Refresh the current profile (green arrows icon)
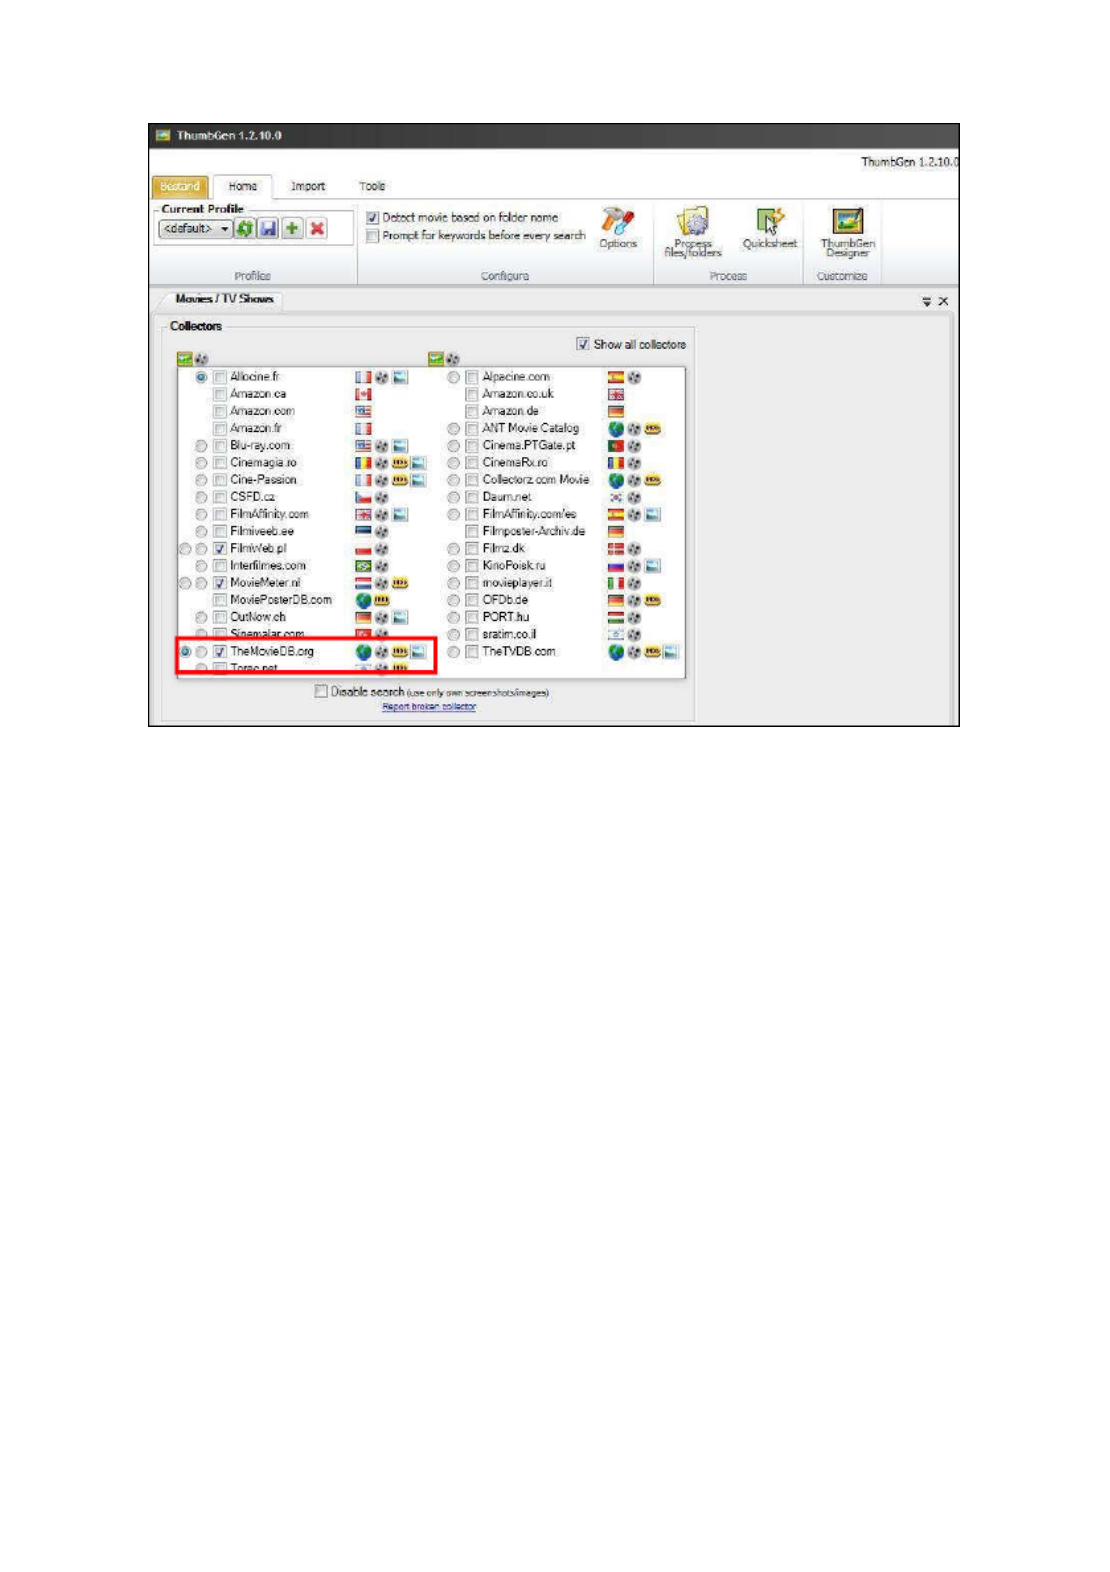 point(245,229)
